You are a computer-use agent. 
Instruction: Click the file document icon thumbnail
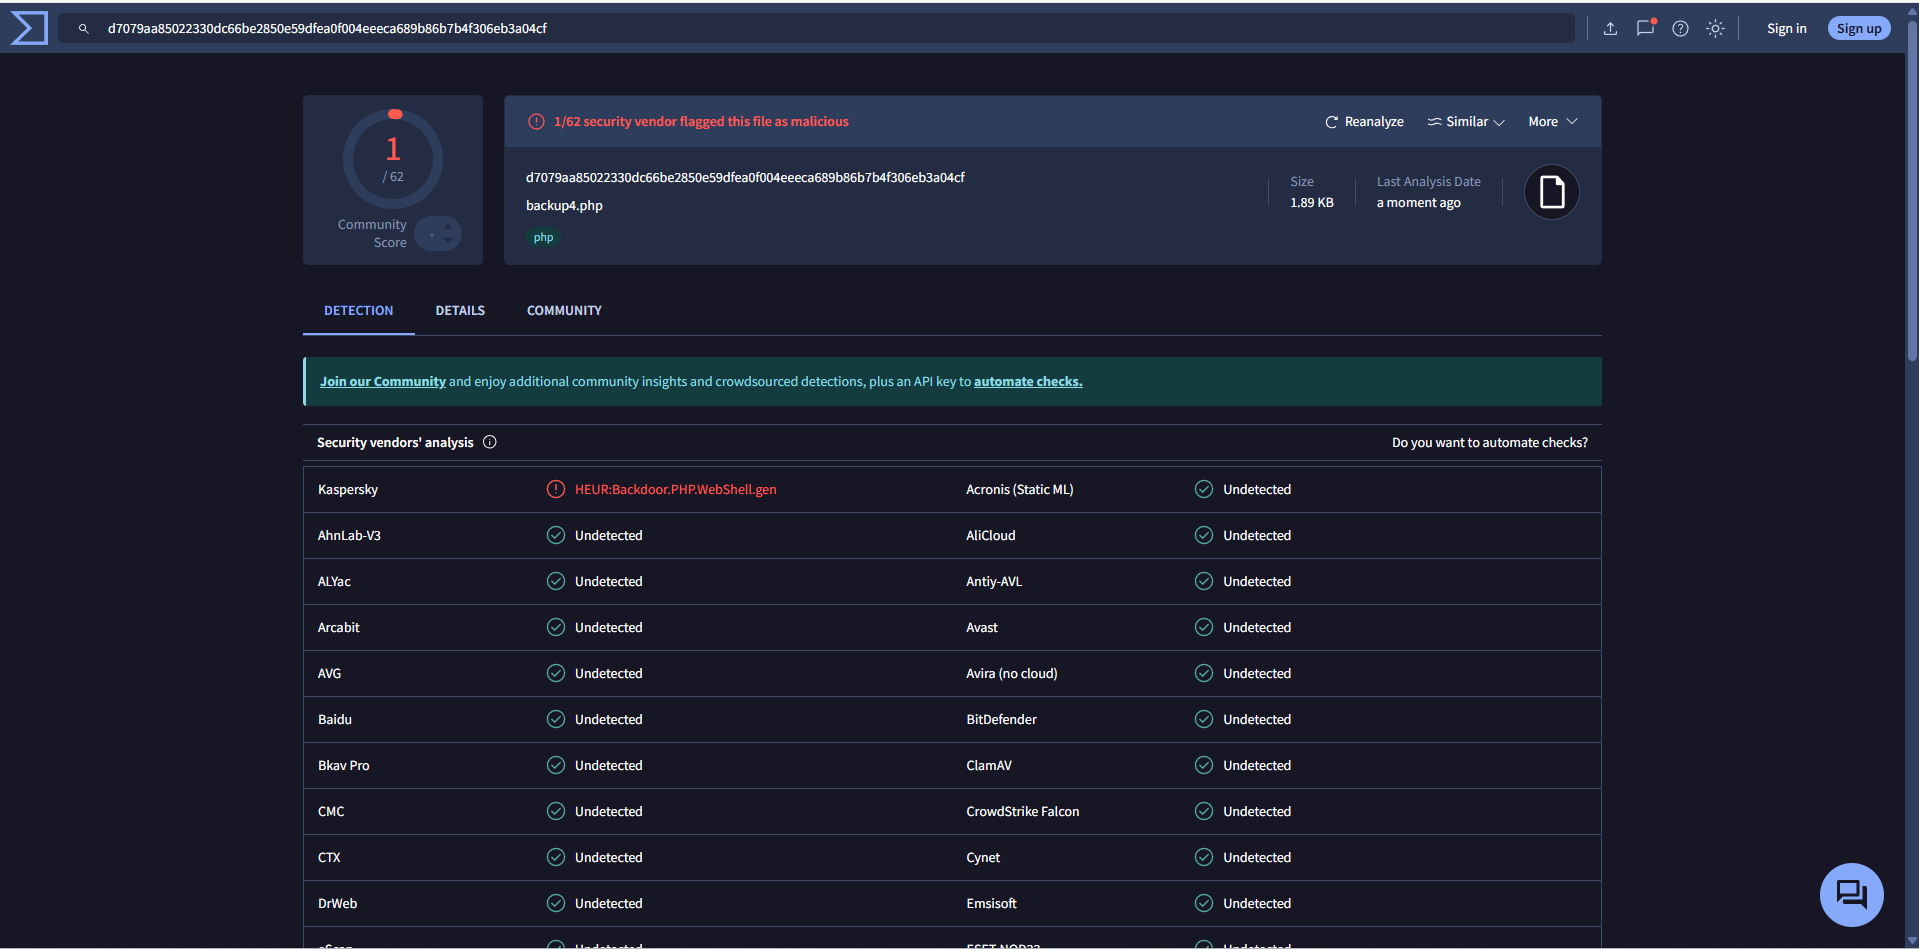click(1550, 191)
